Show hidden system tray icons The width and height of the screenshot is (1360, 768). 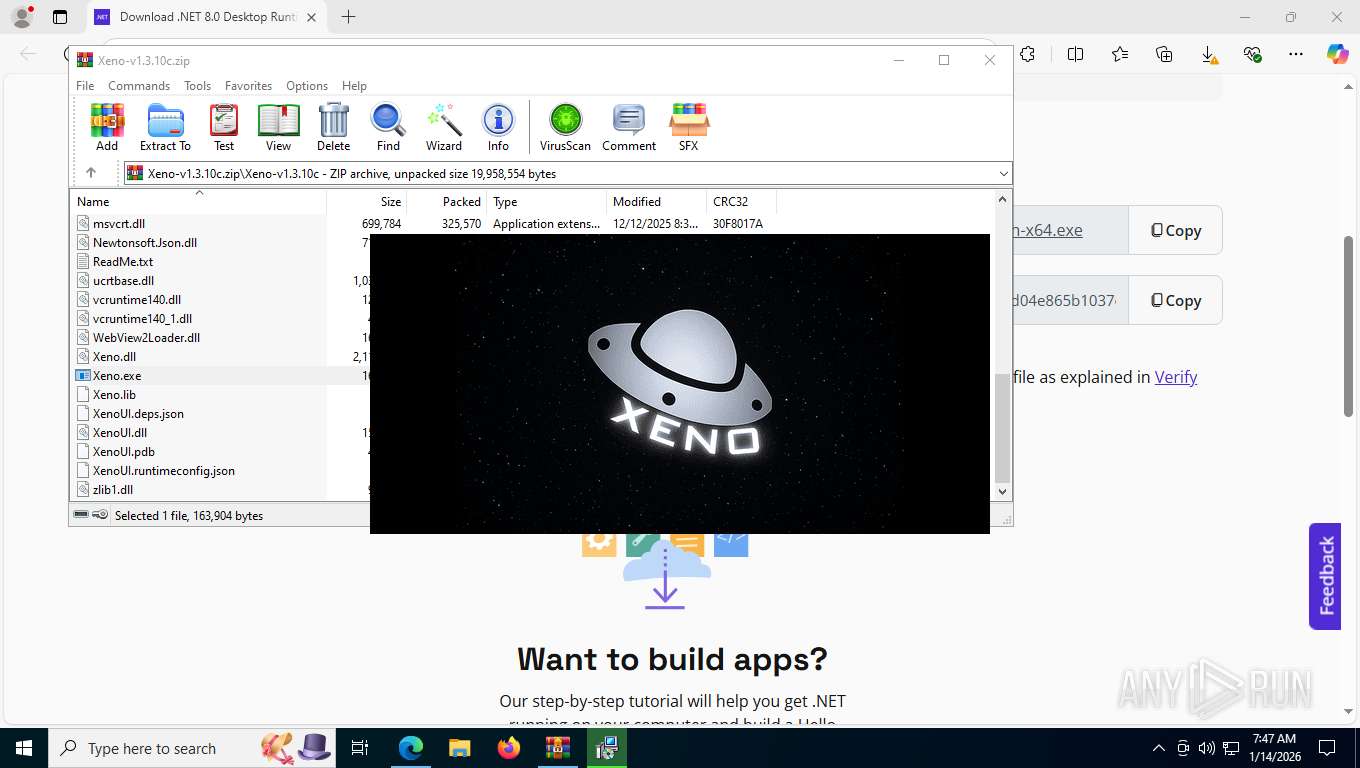pos(1159,748)
